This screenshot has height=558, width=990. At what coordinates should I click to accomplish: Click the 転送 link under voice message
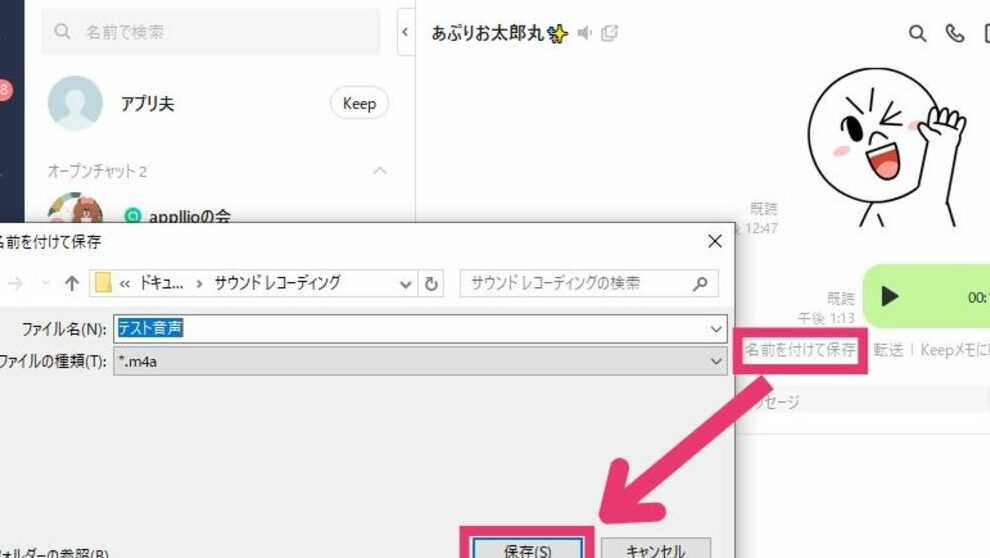tap(888, 350)
